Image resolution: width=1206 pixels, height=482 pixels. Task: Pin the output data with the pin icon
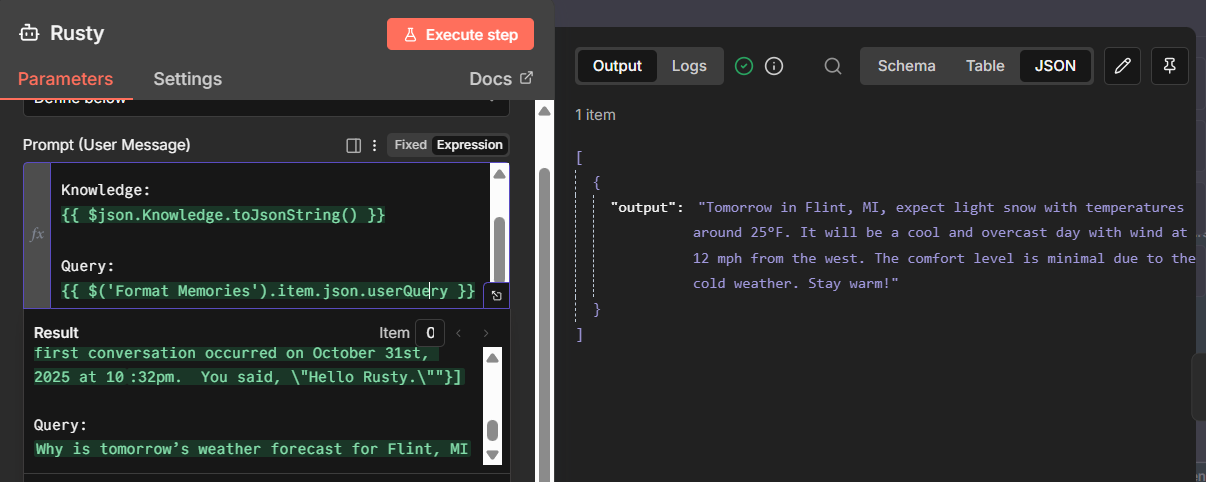pos(1169,66)
